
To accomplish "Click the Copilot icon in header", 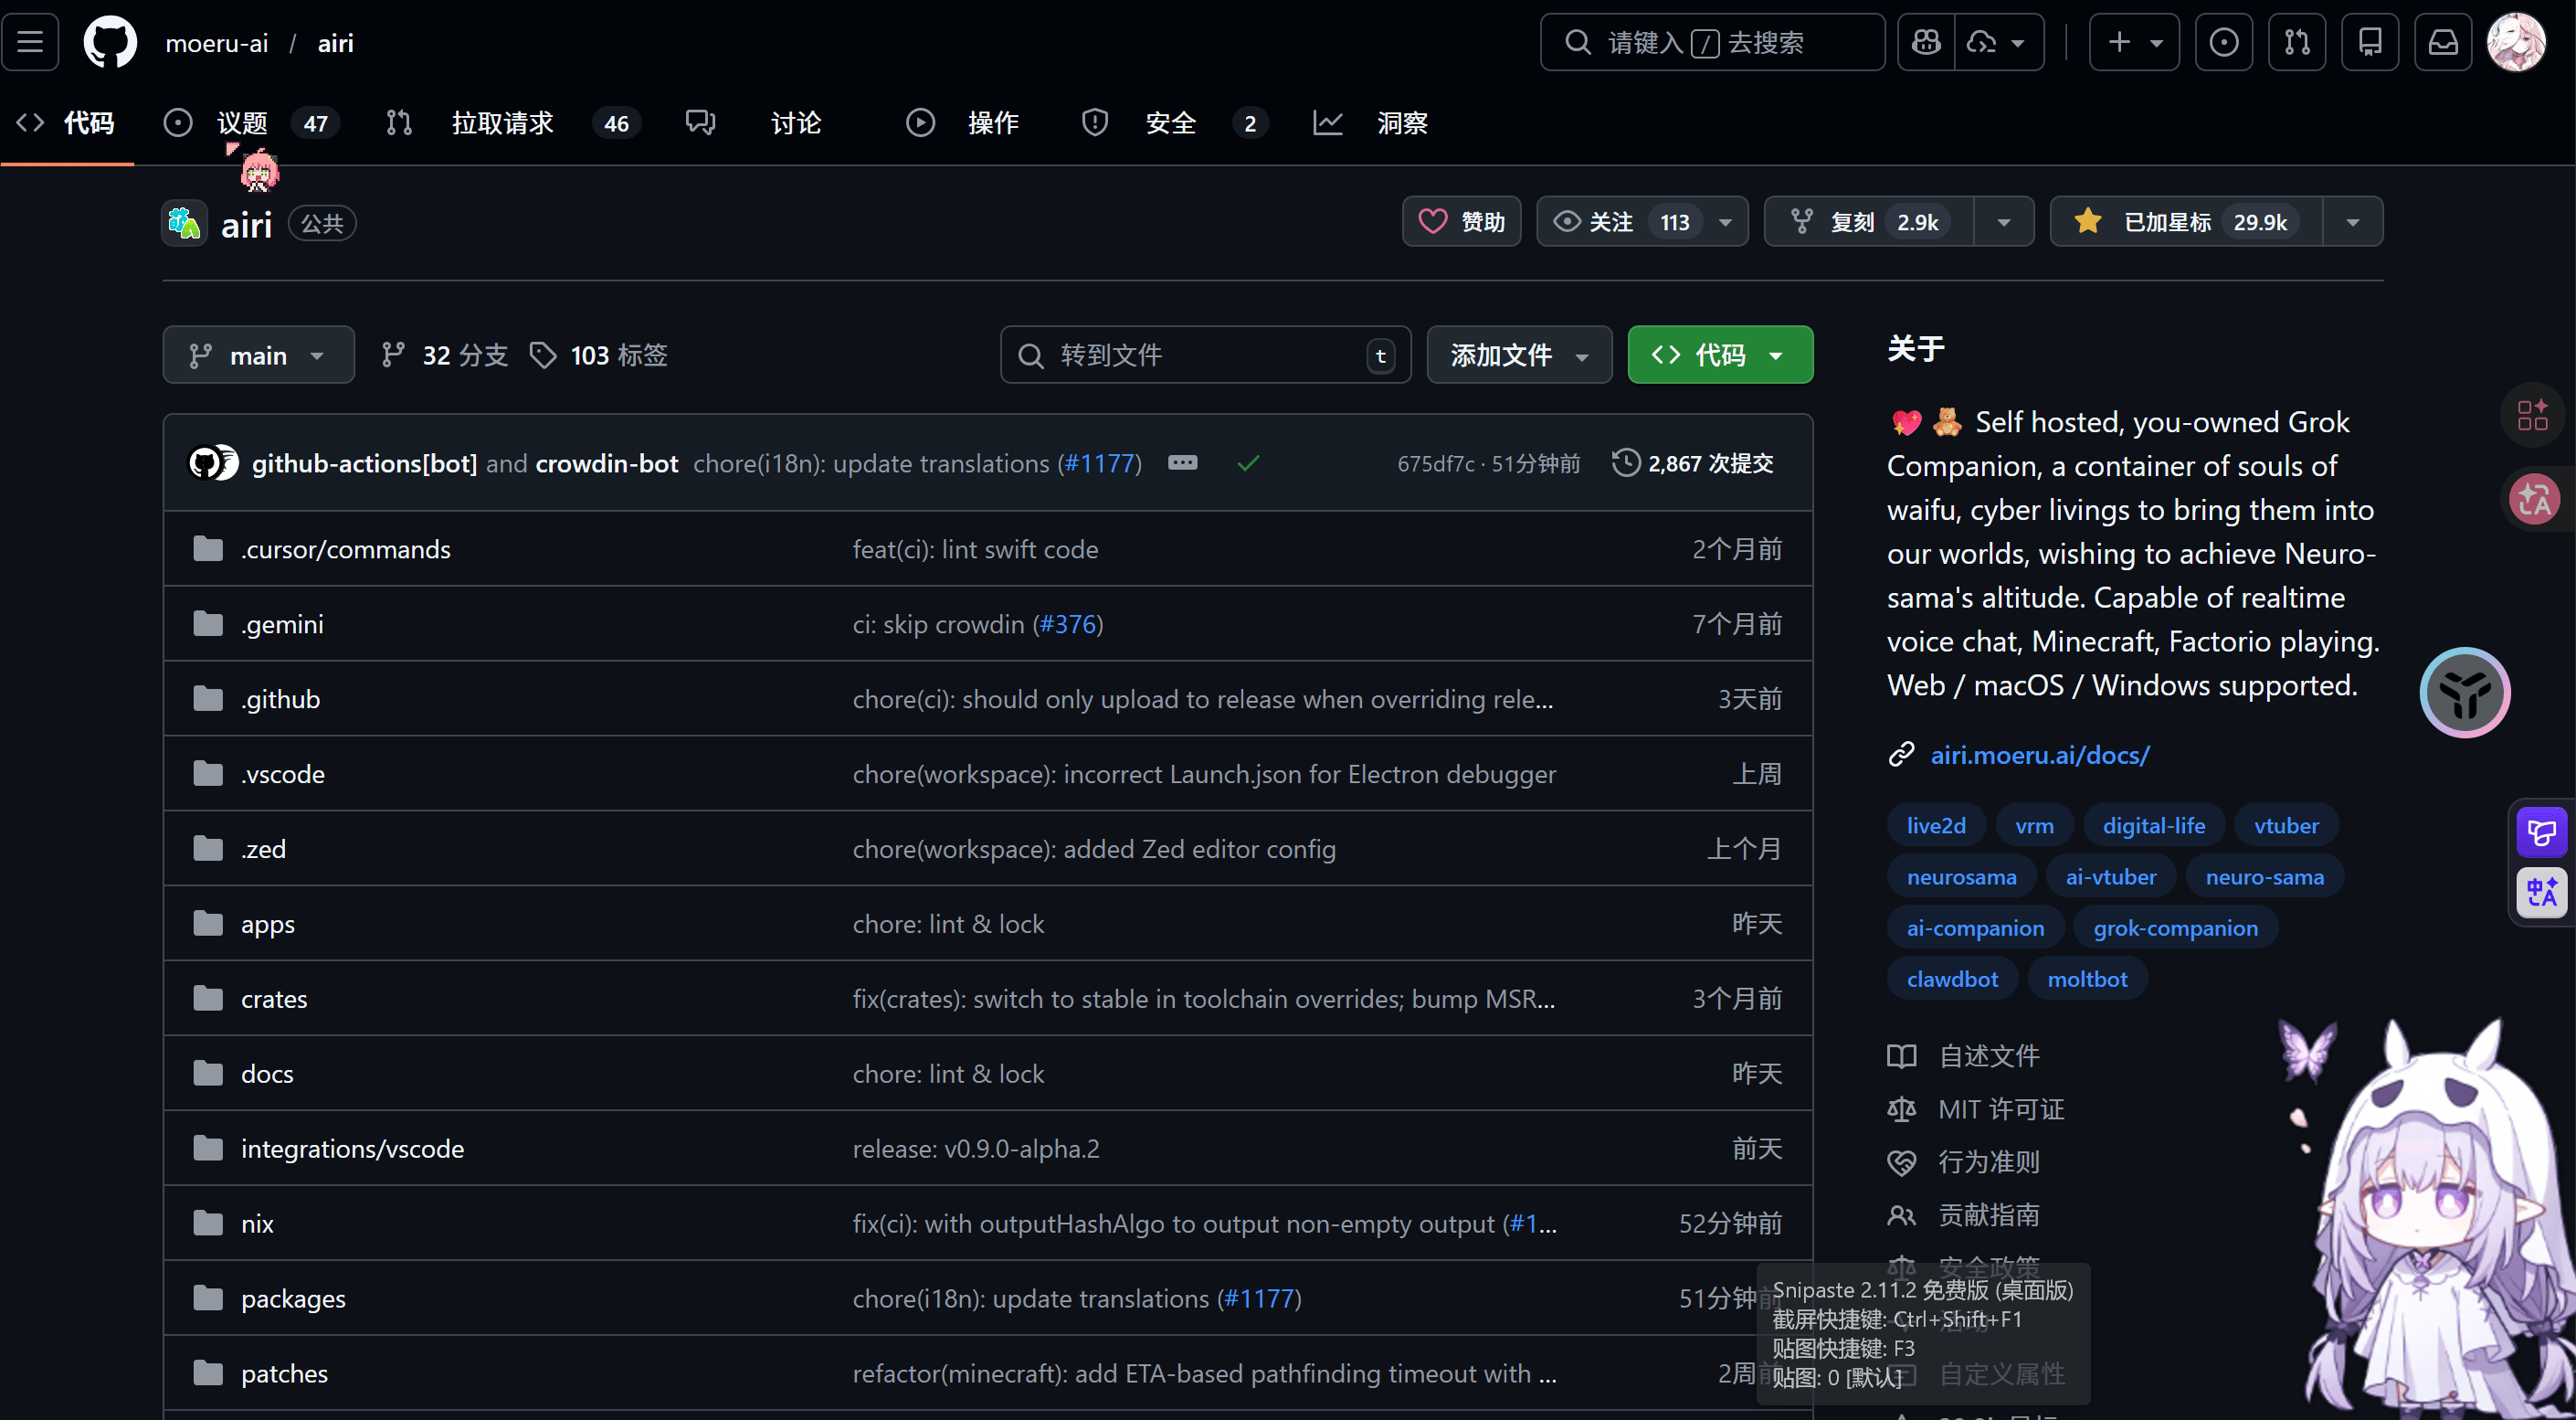I will (1926, 42).
